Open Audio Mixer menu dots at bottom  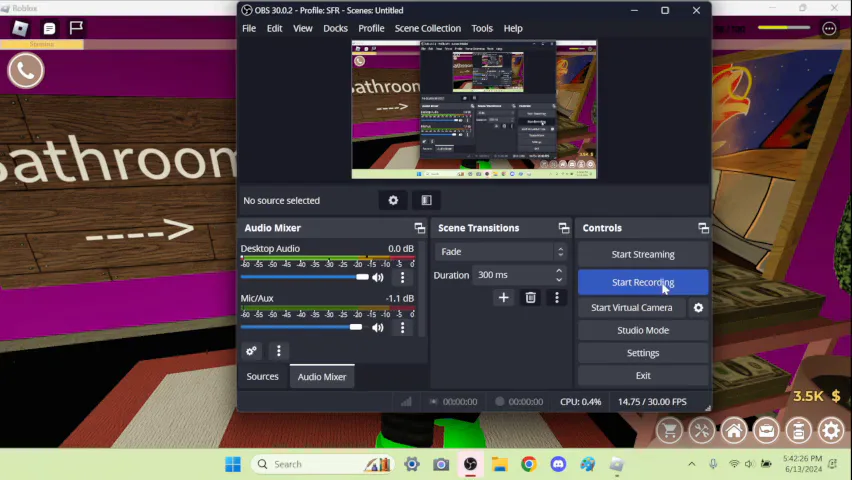[279, 351]
